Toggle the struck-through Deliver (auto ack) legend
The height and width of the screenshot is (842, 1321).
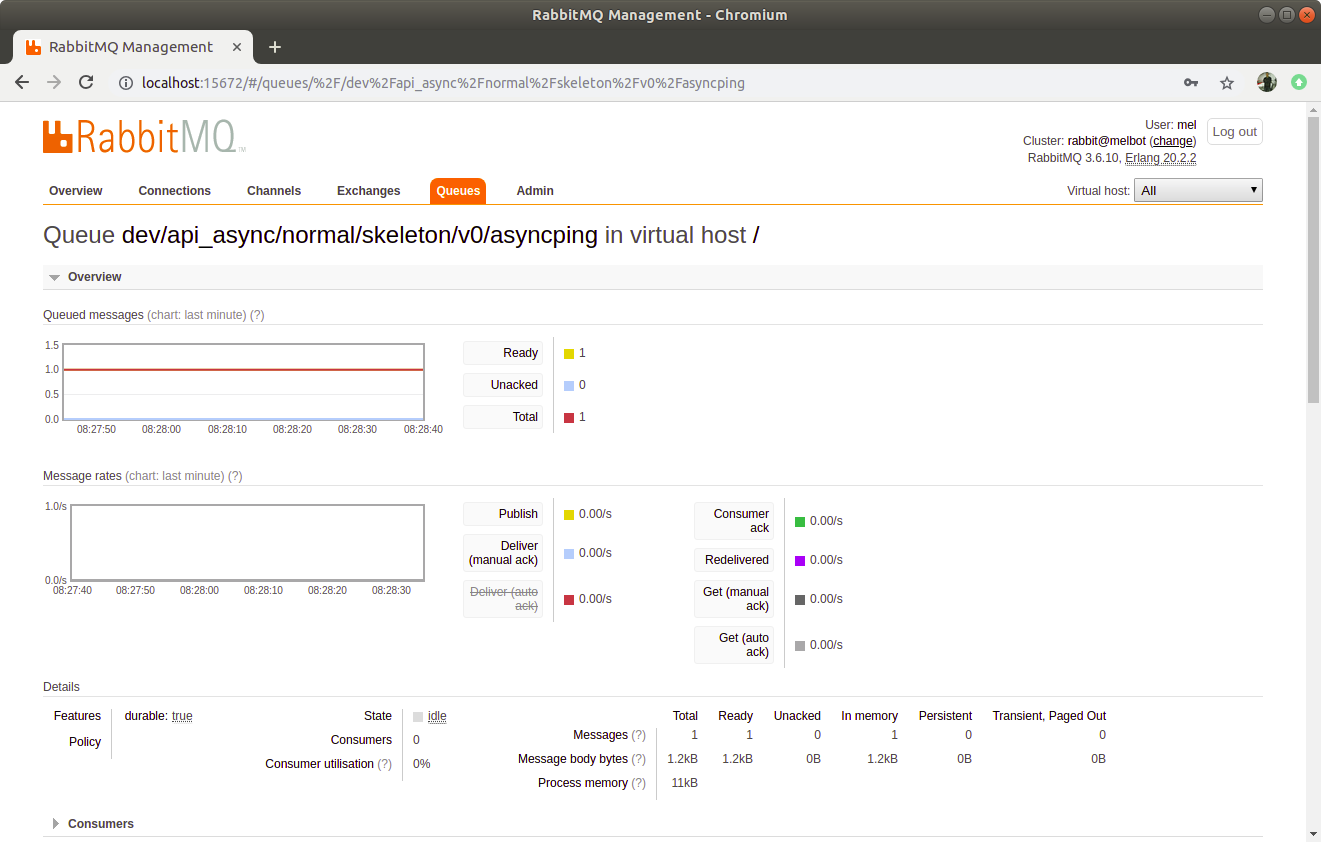(503, 599)
